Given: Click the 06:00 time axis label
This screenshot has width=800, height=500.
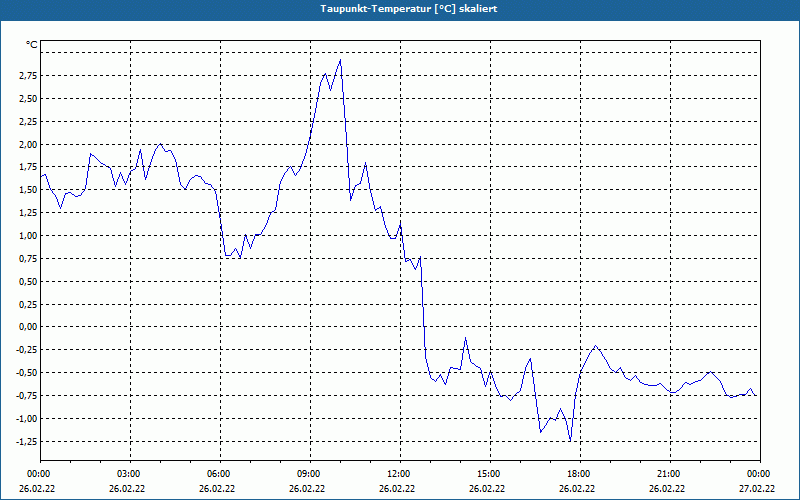Looking at the screenshot, I should click(220, 474).
